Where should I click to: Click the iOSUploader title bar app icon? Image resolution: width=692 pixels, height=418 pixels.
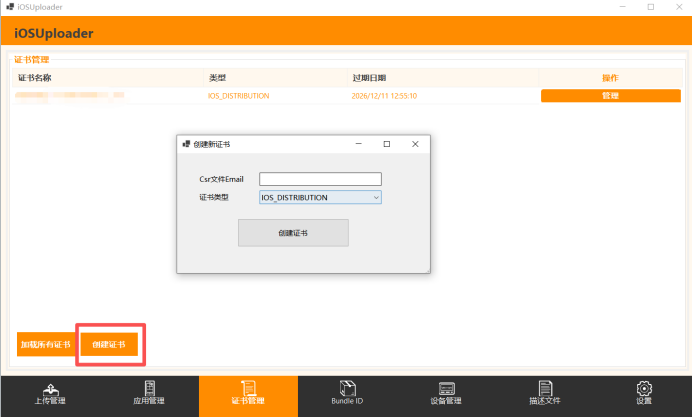click(x=9, y=6)
